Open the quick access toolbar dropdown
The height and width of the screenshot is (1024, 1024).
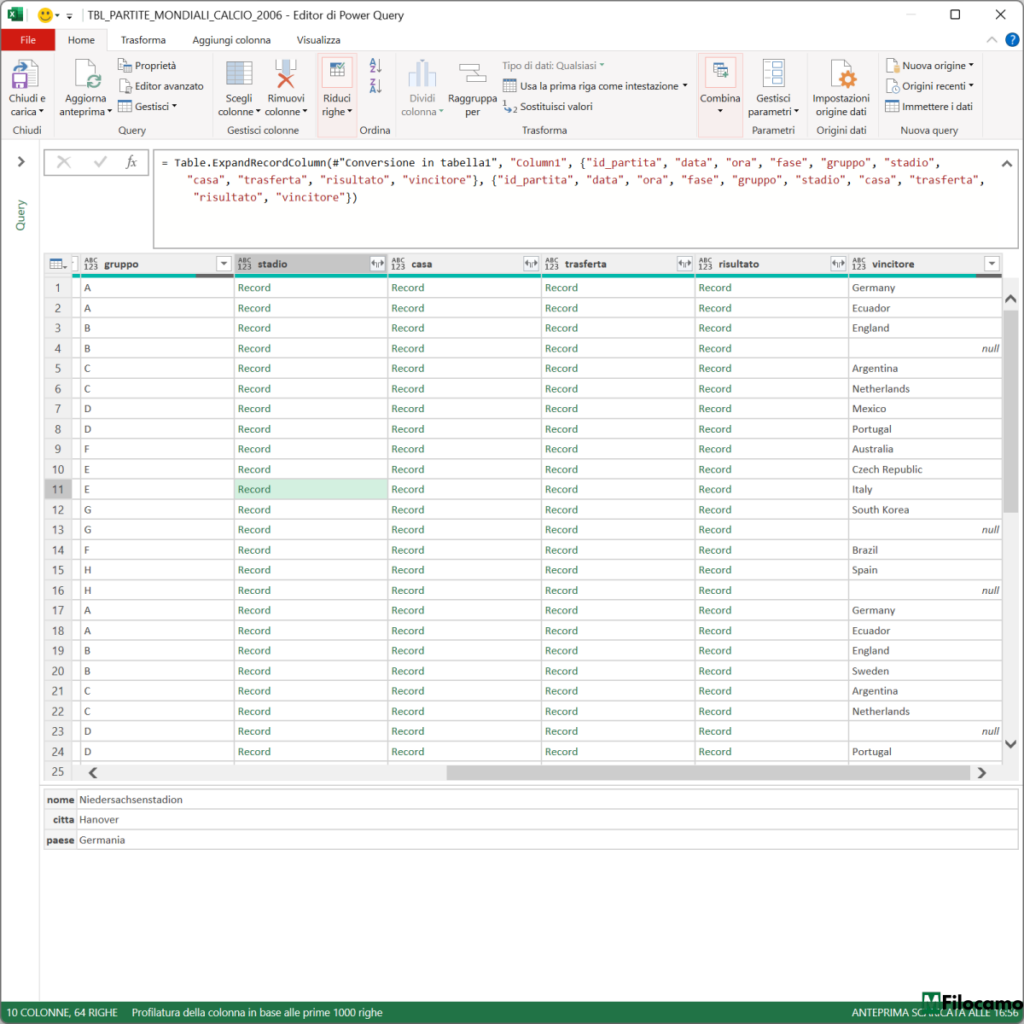pyautogui.click(x=69, y=16)
